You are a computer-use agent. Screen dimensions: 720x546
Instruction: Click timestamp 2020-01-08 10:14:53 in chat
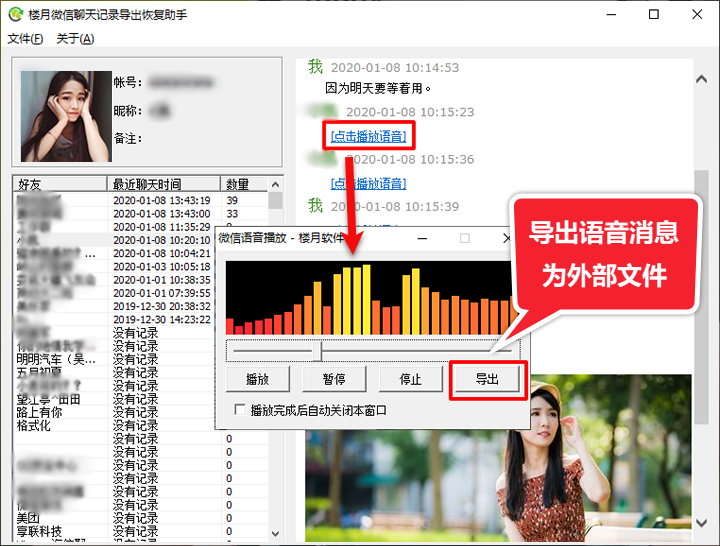395,68
